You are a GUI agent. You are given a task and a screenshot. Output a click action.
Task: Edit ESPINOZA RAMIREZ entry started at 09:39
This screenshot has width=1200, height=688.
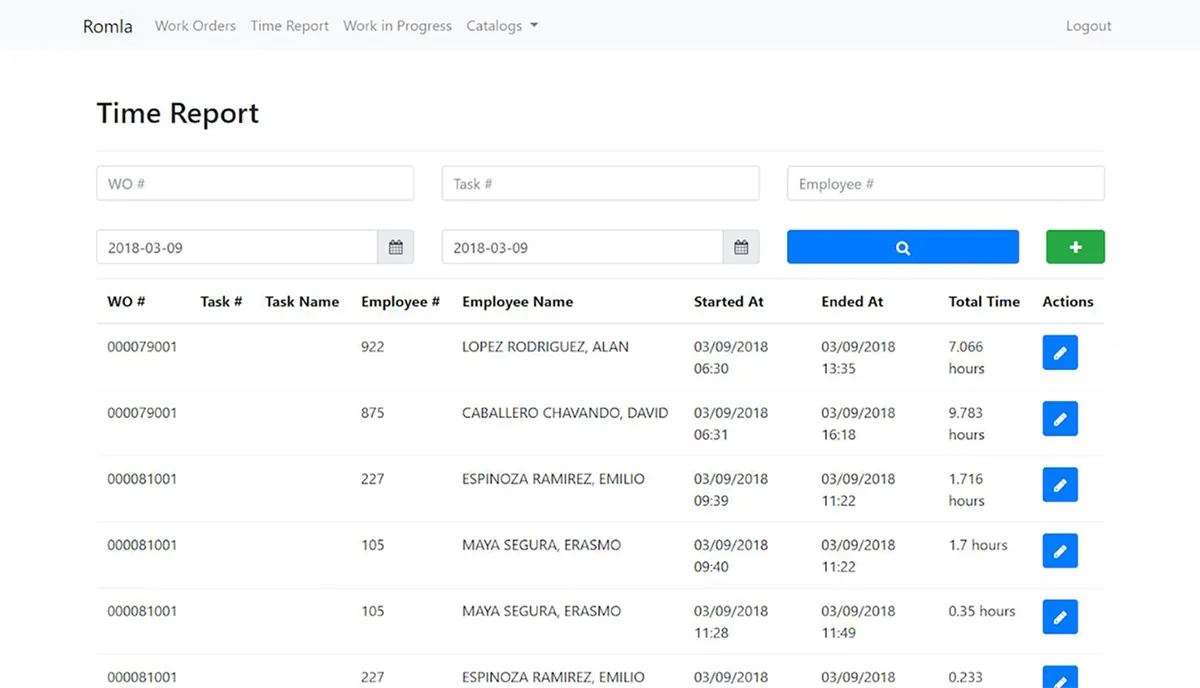pyautogui.click(x=1060, y=485)
